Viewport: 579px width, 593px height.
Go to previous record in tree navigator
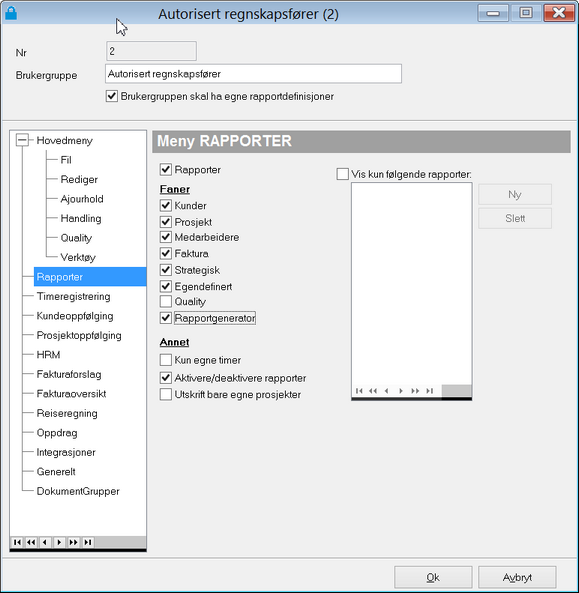(x=45, y=542)
